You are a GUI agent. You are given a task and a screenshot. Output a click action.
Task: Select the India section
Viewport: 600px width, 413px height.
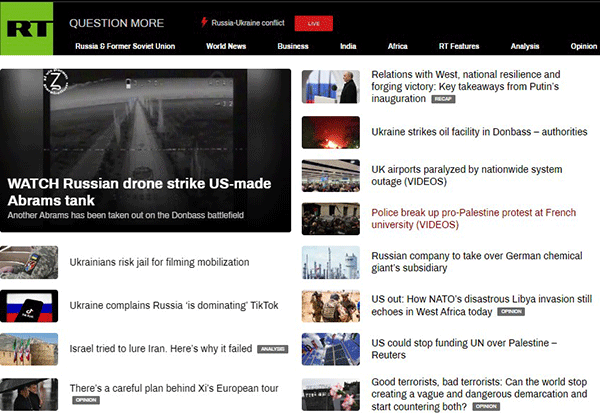tap(348, 46)
